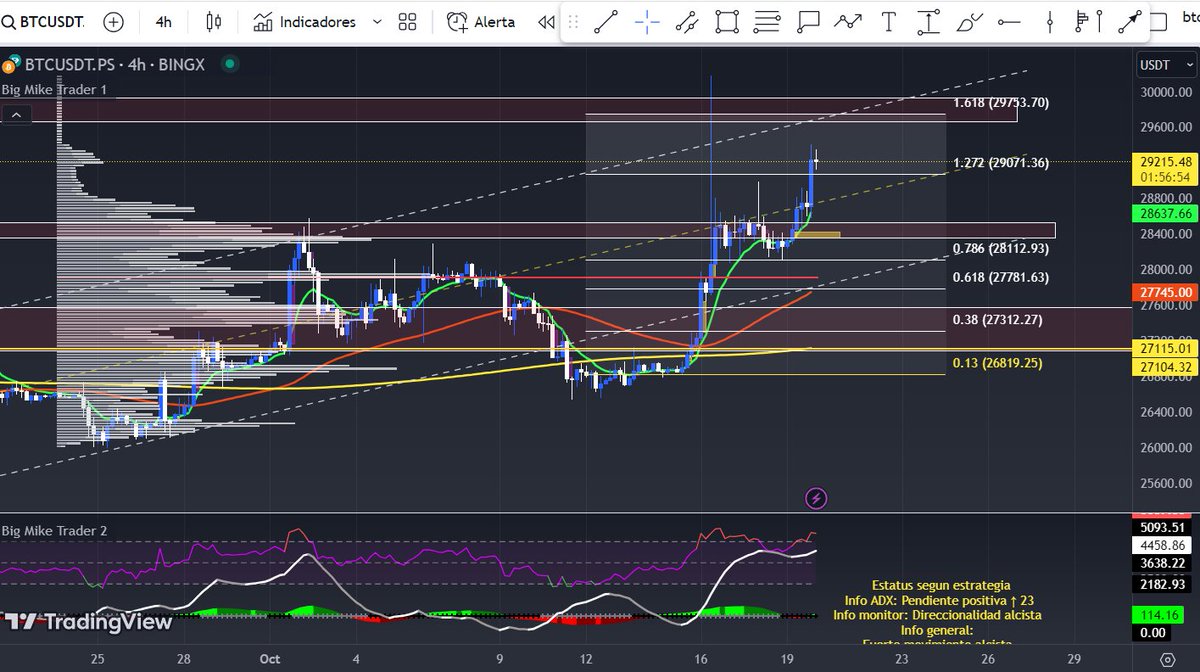Select the Vertical Line tool
Viewport: 1200px width, 672px height.
1049,21
